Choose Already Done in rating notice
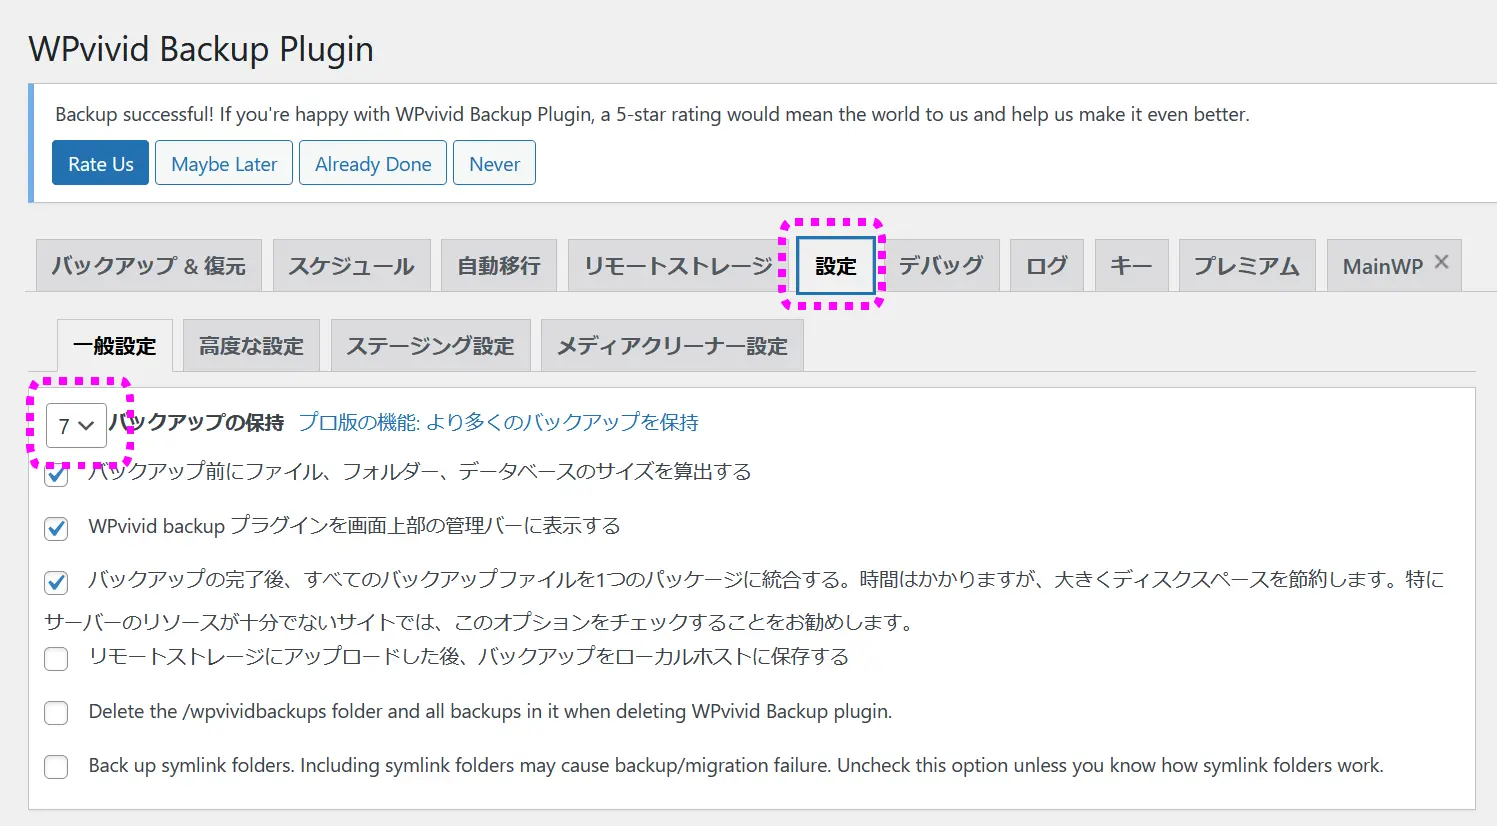Viewport: 1497px width, 826px height. pyautogui.click(x=373, y=164)
